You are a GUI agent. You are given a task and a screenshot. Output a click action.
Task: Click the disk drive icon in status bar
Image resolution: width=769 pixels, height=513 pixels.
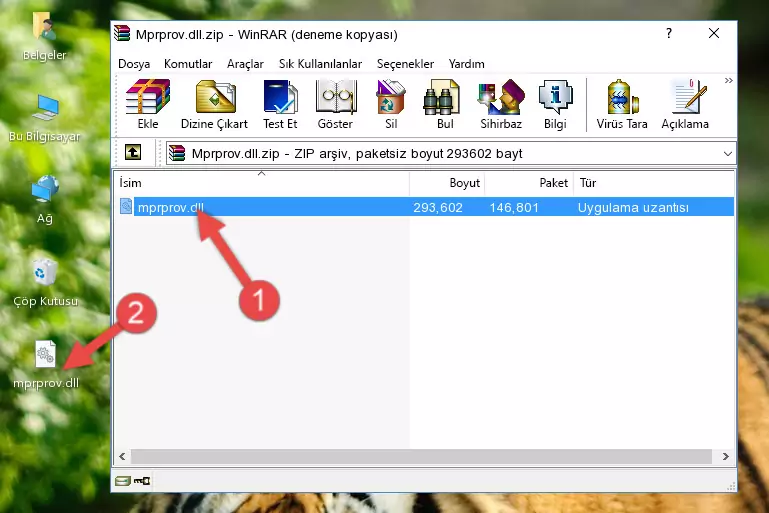coord(123,481)
